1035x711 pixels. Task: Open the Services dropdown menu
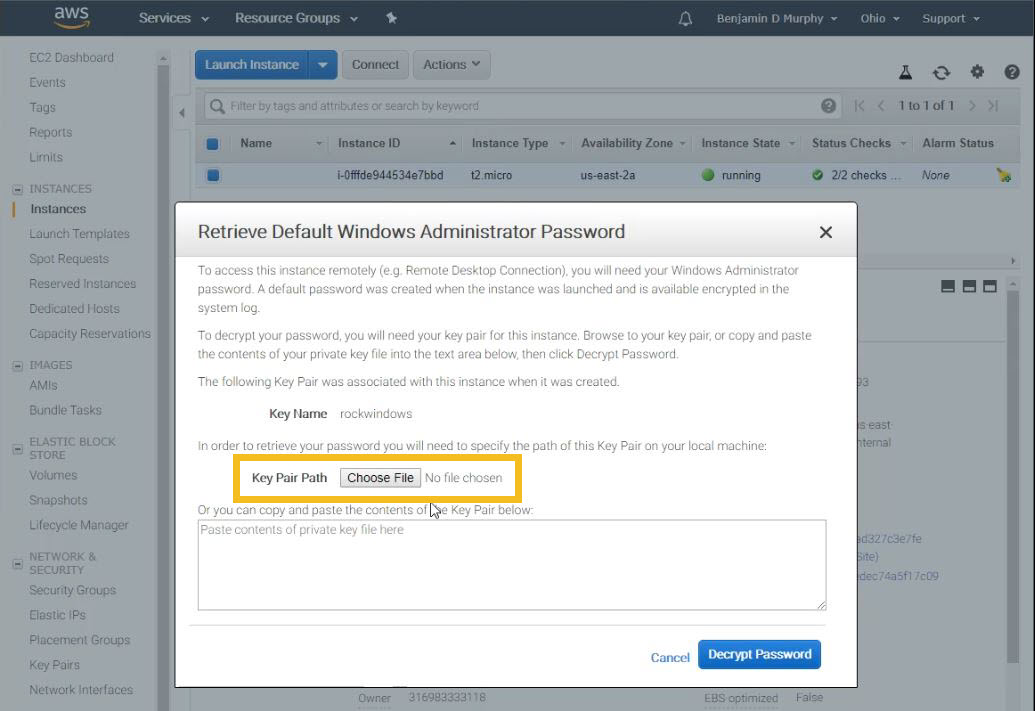point(174,18)
